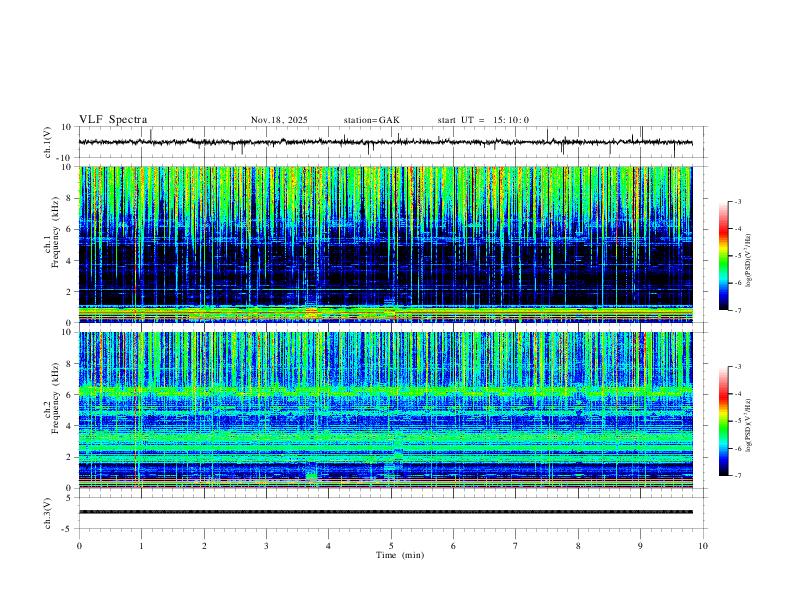Click time axis tick label "5"

(391, 546)
